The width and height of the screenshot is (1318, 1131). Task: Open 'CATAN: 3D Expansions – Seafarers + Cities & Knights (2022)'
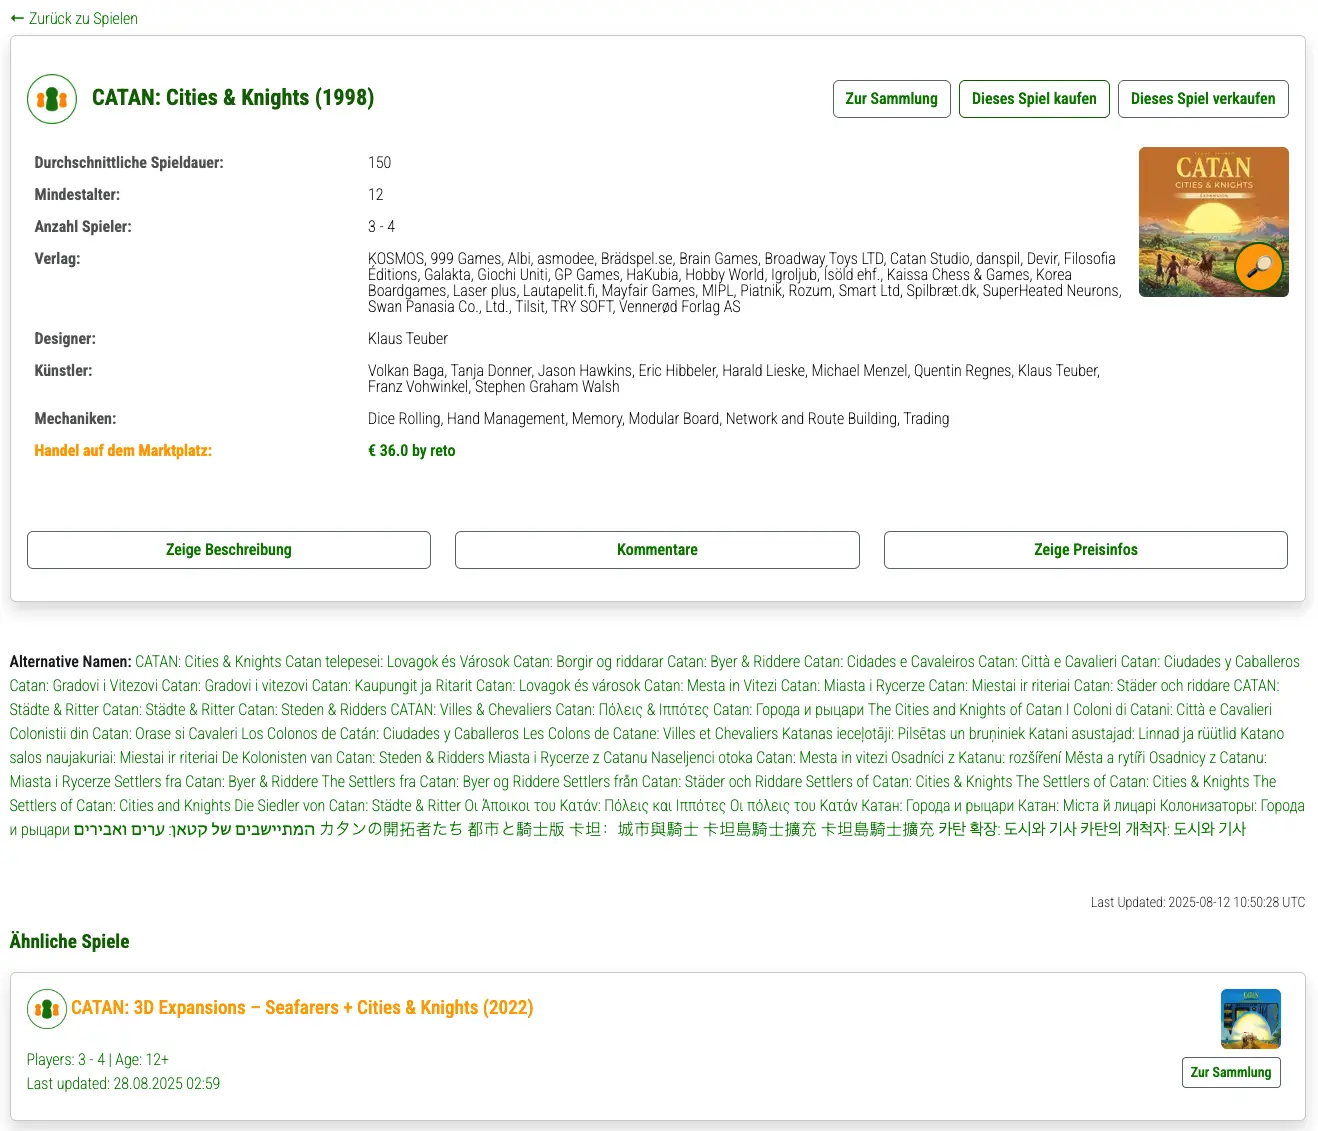[302, 1008]
